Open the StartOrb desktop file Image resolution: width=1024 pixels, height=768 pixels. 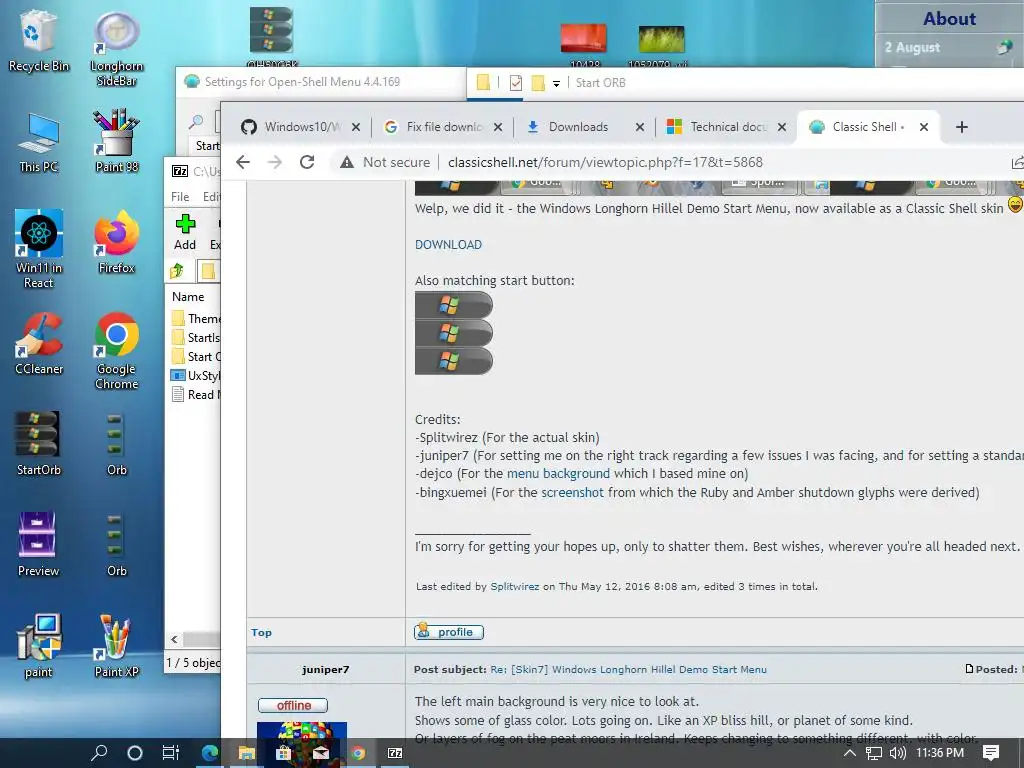click(39, 444)
